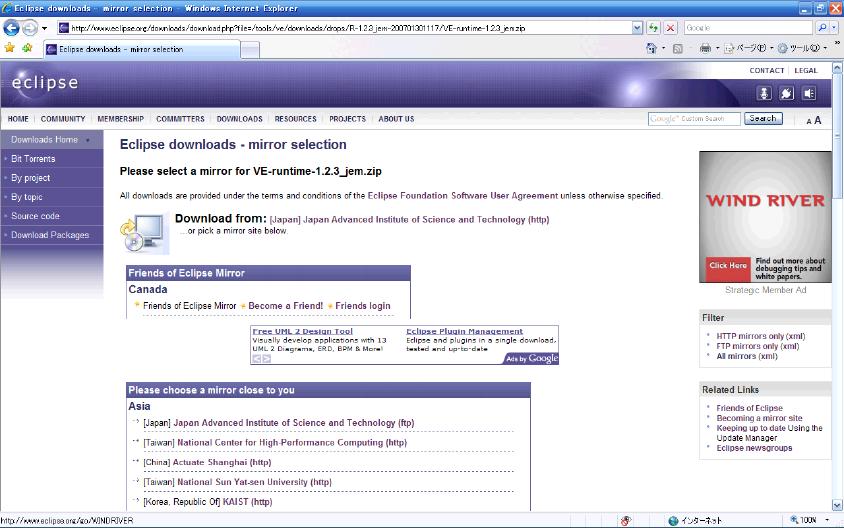Click the speaker/news icon in Eclipse banner

(808, 94)
